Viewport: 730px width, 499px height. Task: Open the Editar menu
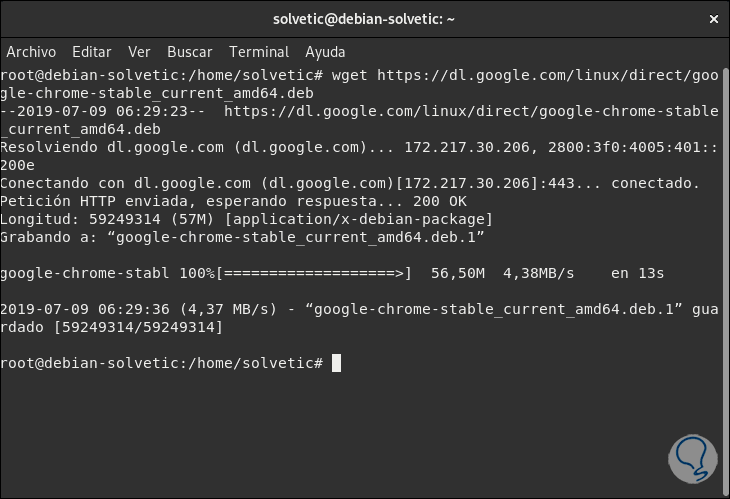tap(92, 52)
